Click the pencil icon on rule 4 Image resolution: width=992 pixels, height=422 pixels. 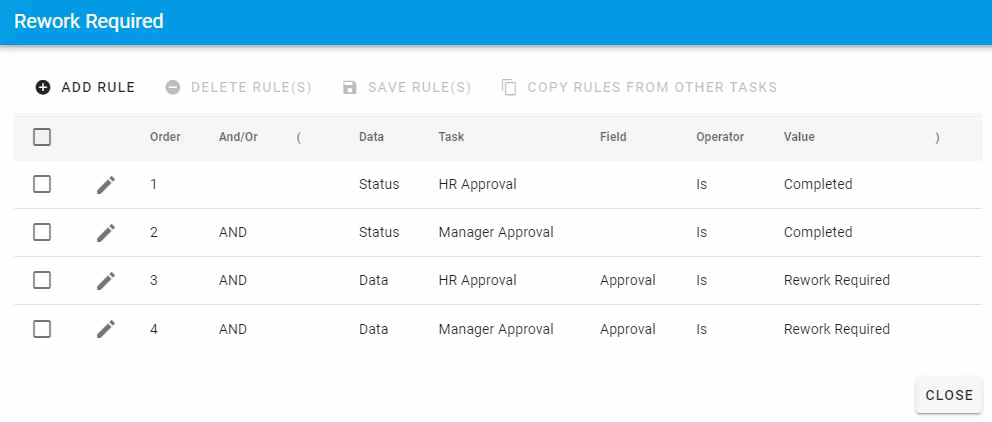coord(106,329)
